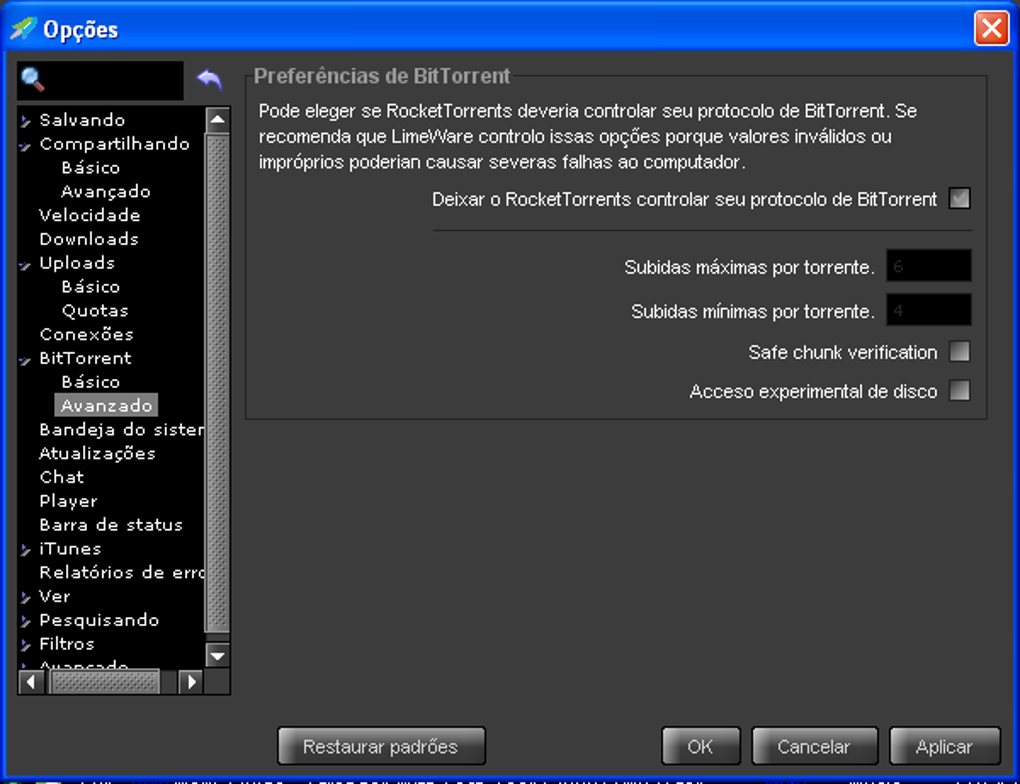The height and width of the screenshot is (784, 1020).
Task: Expand the Ver tree node
Action: [x=25, y=597]
